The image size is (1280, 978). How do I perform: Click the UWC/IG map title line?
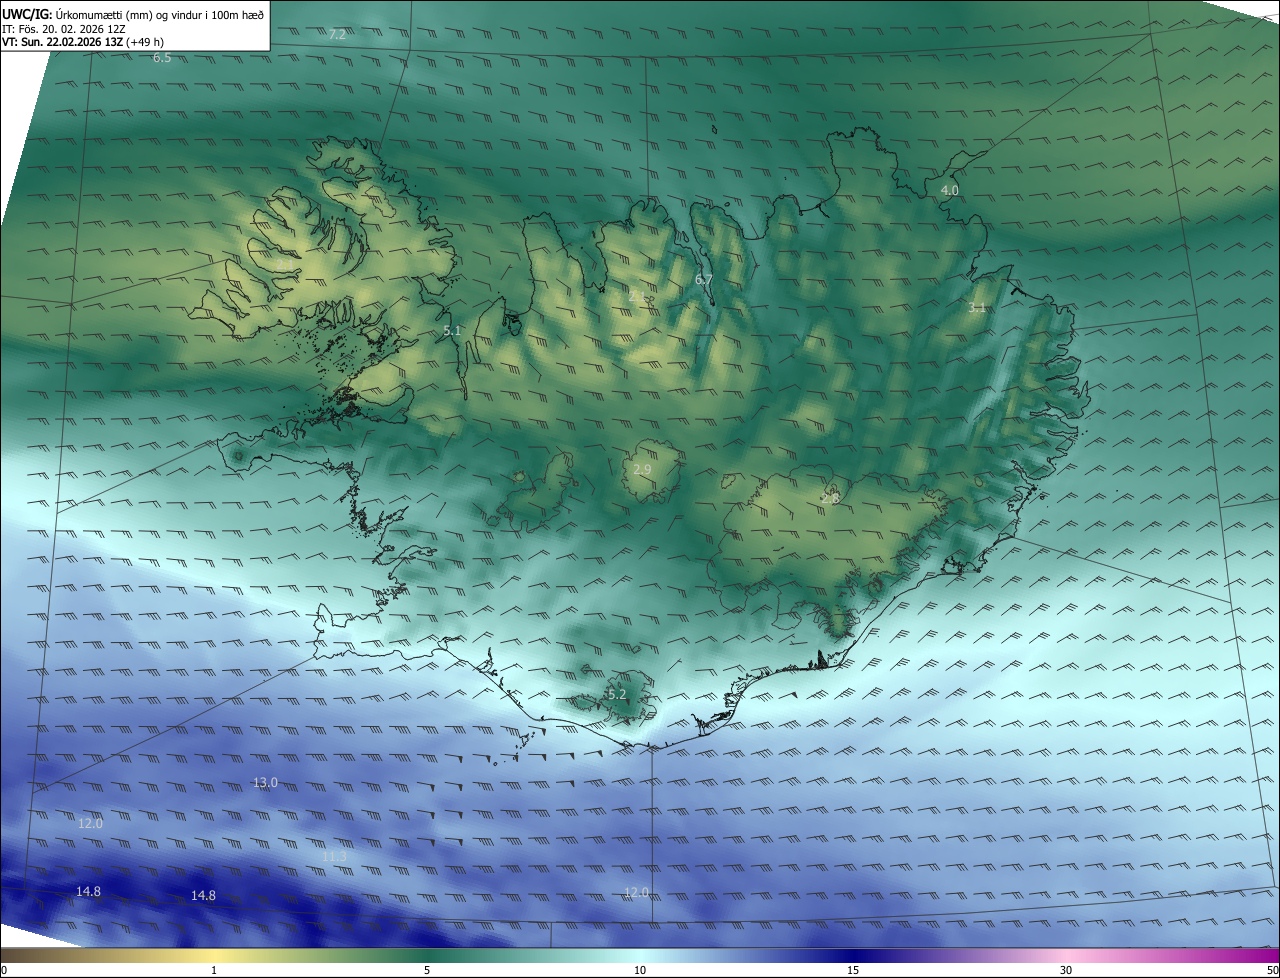133,14
